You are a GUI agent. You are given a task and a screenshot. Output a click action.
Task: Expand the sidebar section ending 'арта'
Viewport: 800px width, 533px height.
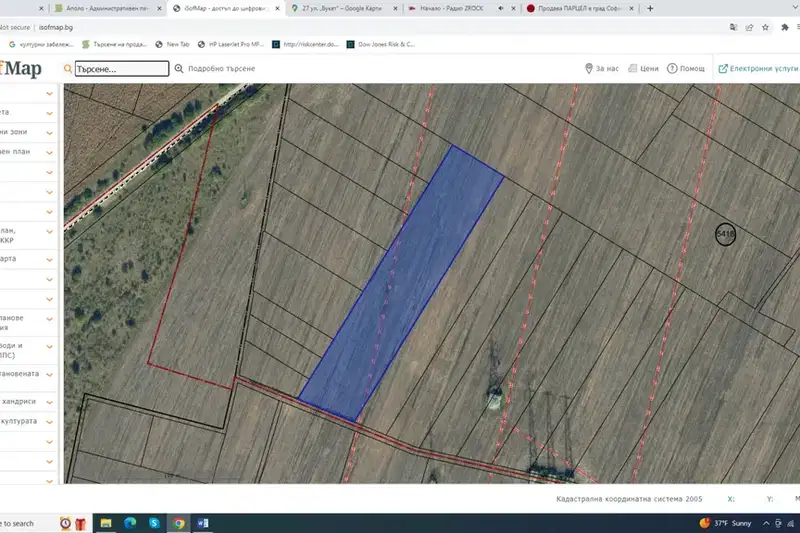click(49, 260)
